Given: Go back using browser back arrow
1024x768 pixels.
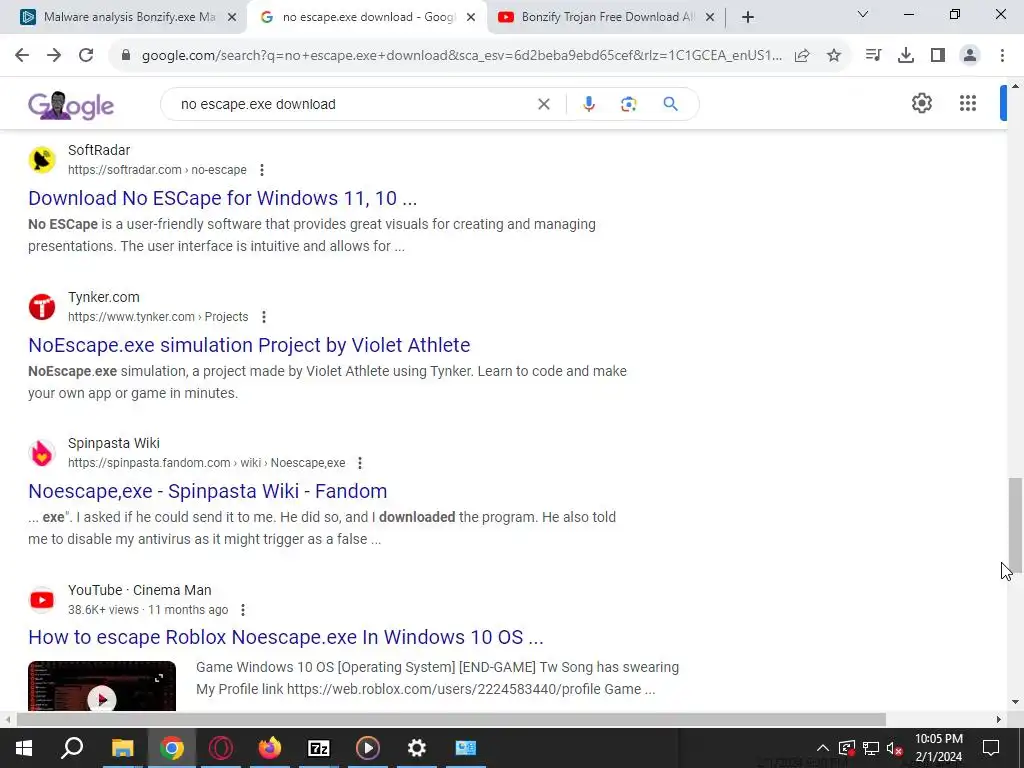Looking at the screenshot, I should tap(22, 56).
